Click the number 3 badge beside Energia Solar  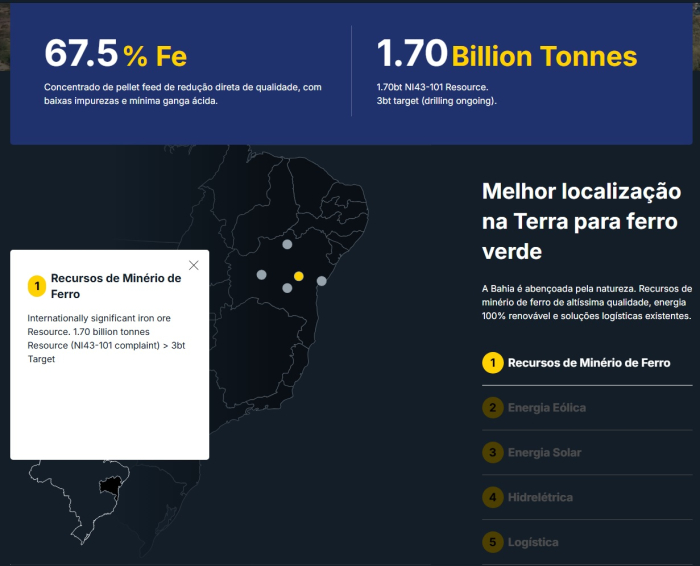tap(492, 453)
